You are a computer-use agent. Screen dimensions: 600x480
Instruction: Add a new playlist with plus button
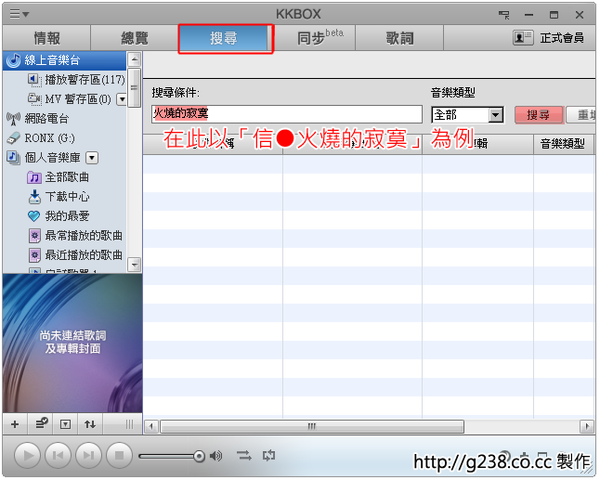point(15,424)
